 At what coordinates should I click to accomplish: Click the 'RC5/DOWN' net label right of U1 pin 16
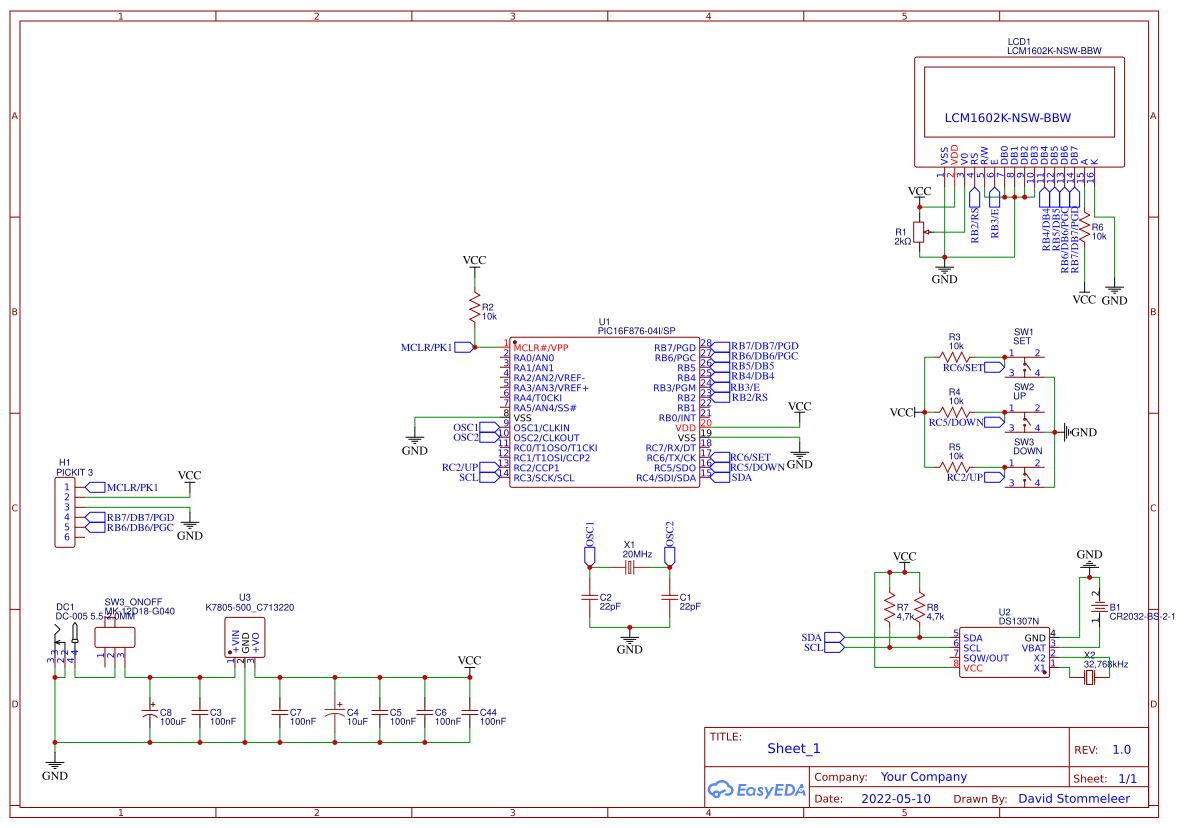[x=757, y=467]
